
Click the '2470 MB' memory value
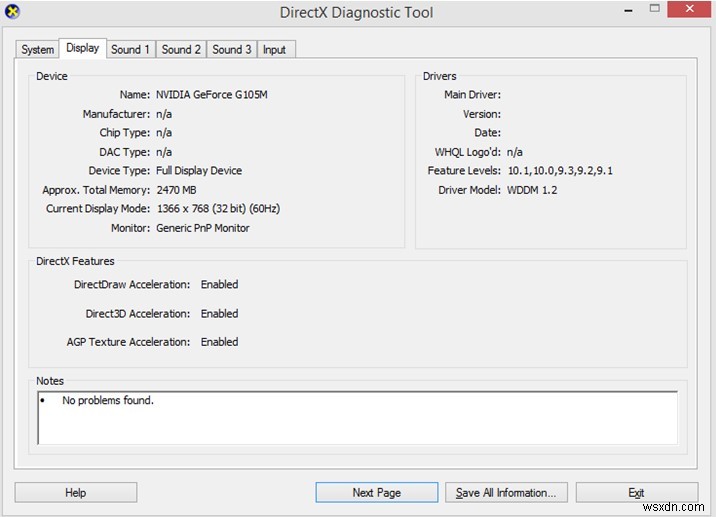tap(176, 190)
